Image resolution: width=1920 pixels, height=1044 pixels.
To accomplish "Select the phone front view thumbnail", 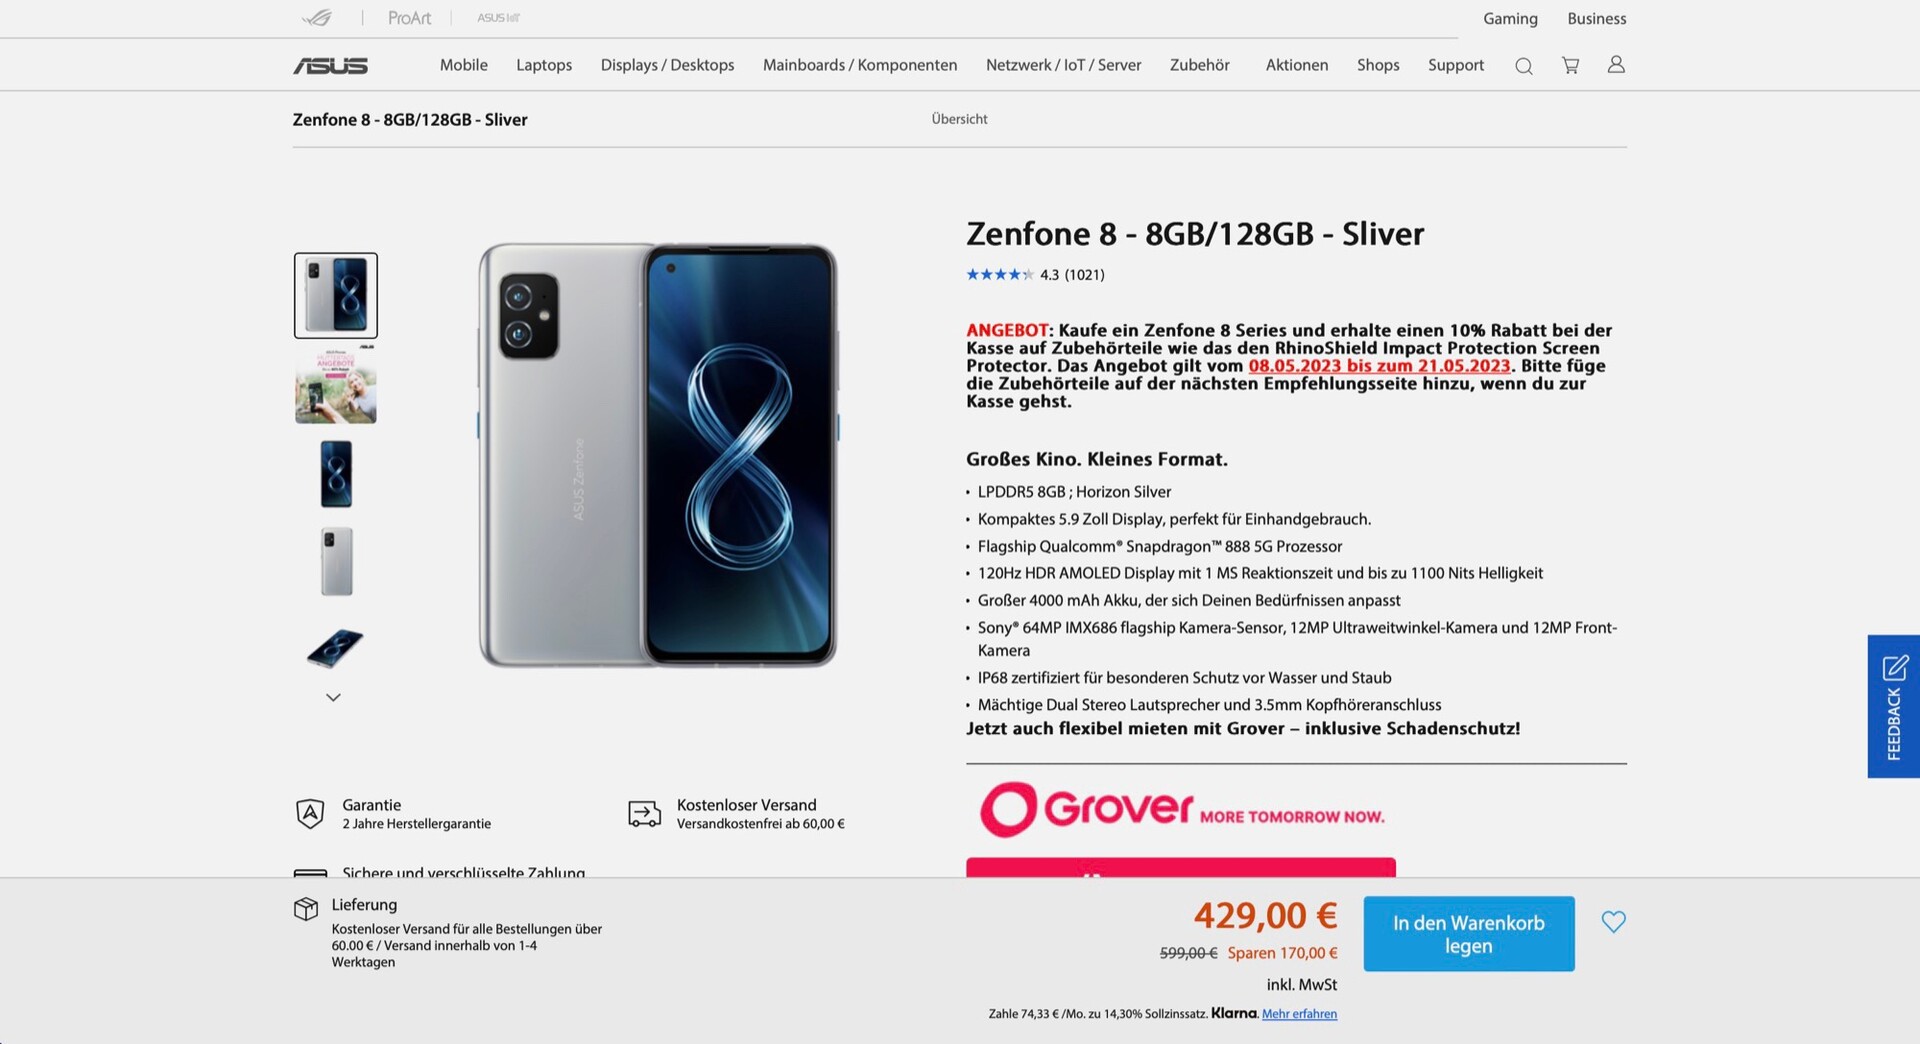I will pyautogui.click(x=336, y=474).
